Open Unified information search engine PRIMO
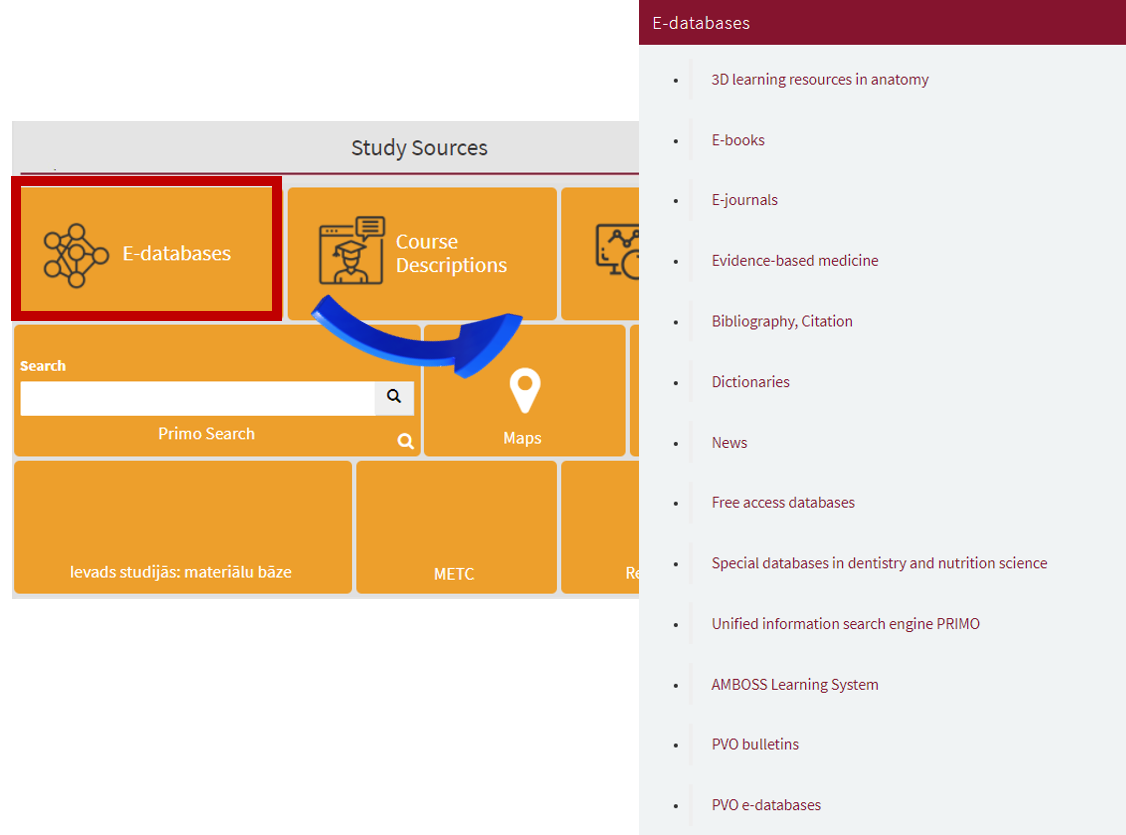The width and height of the screenshot is (1126, 835). (845, 624)
